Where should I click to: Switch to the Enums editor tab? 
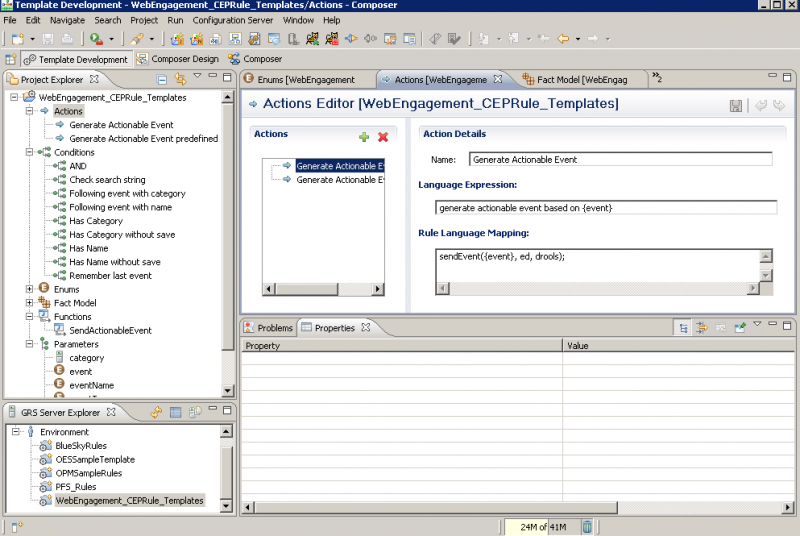(306, 80)
